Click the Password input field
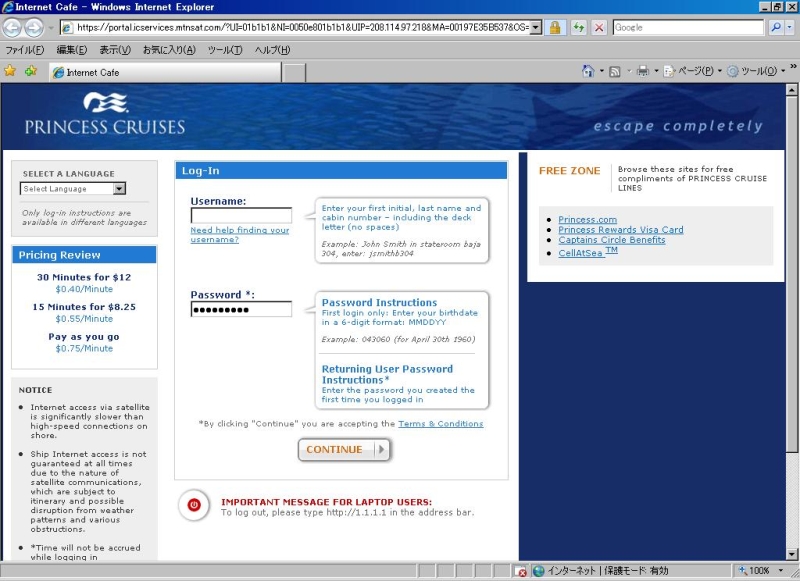The width and height of the screenshot is (800, 581). [x=241, y=309]
